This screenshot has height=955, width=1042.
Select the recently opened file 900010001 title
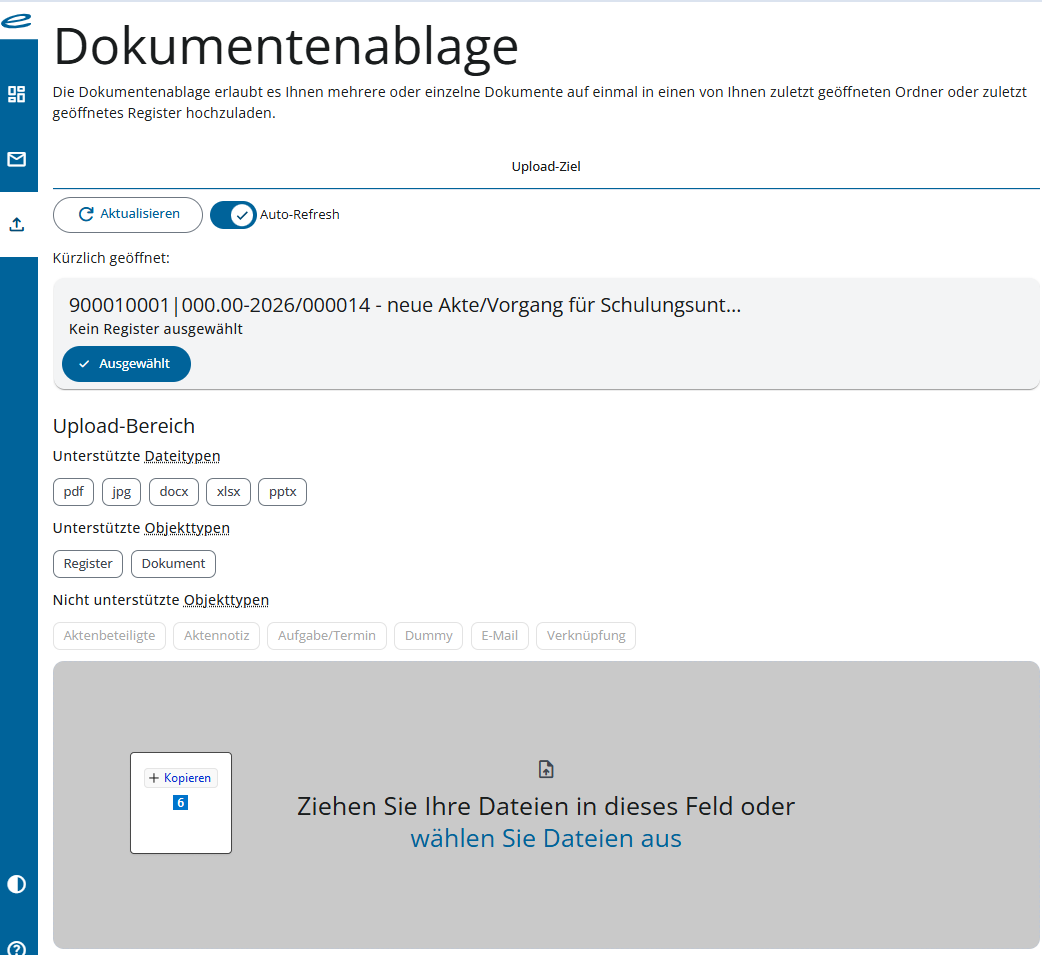(x=405, y=305)
